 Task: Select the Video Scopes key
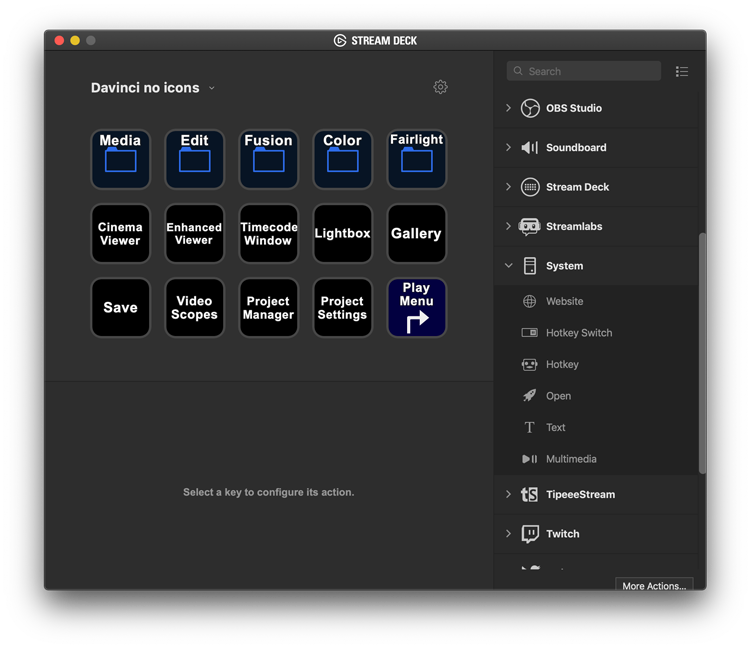[x=194, y=308]
